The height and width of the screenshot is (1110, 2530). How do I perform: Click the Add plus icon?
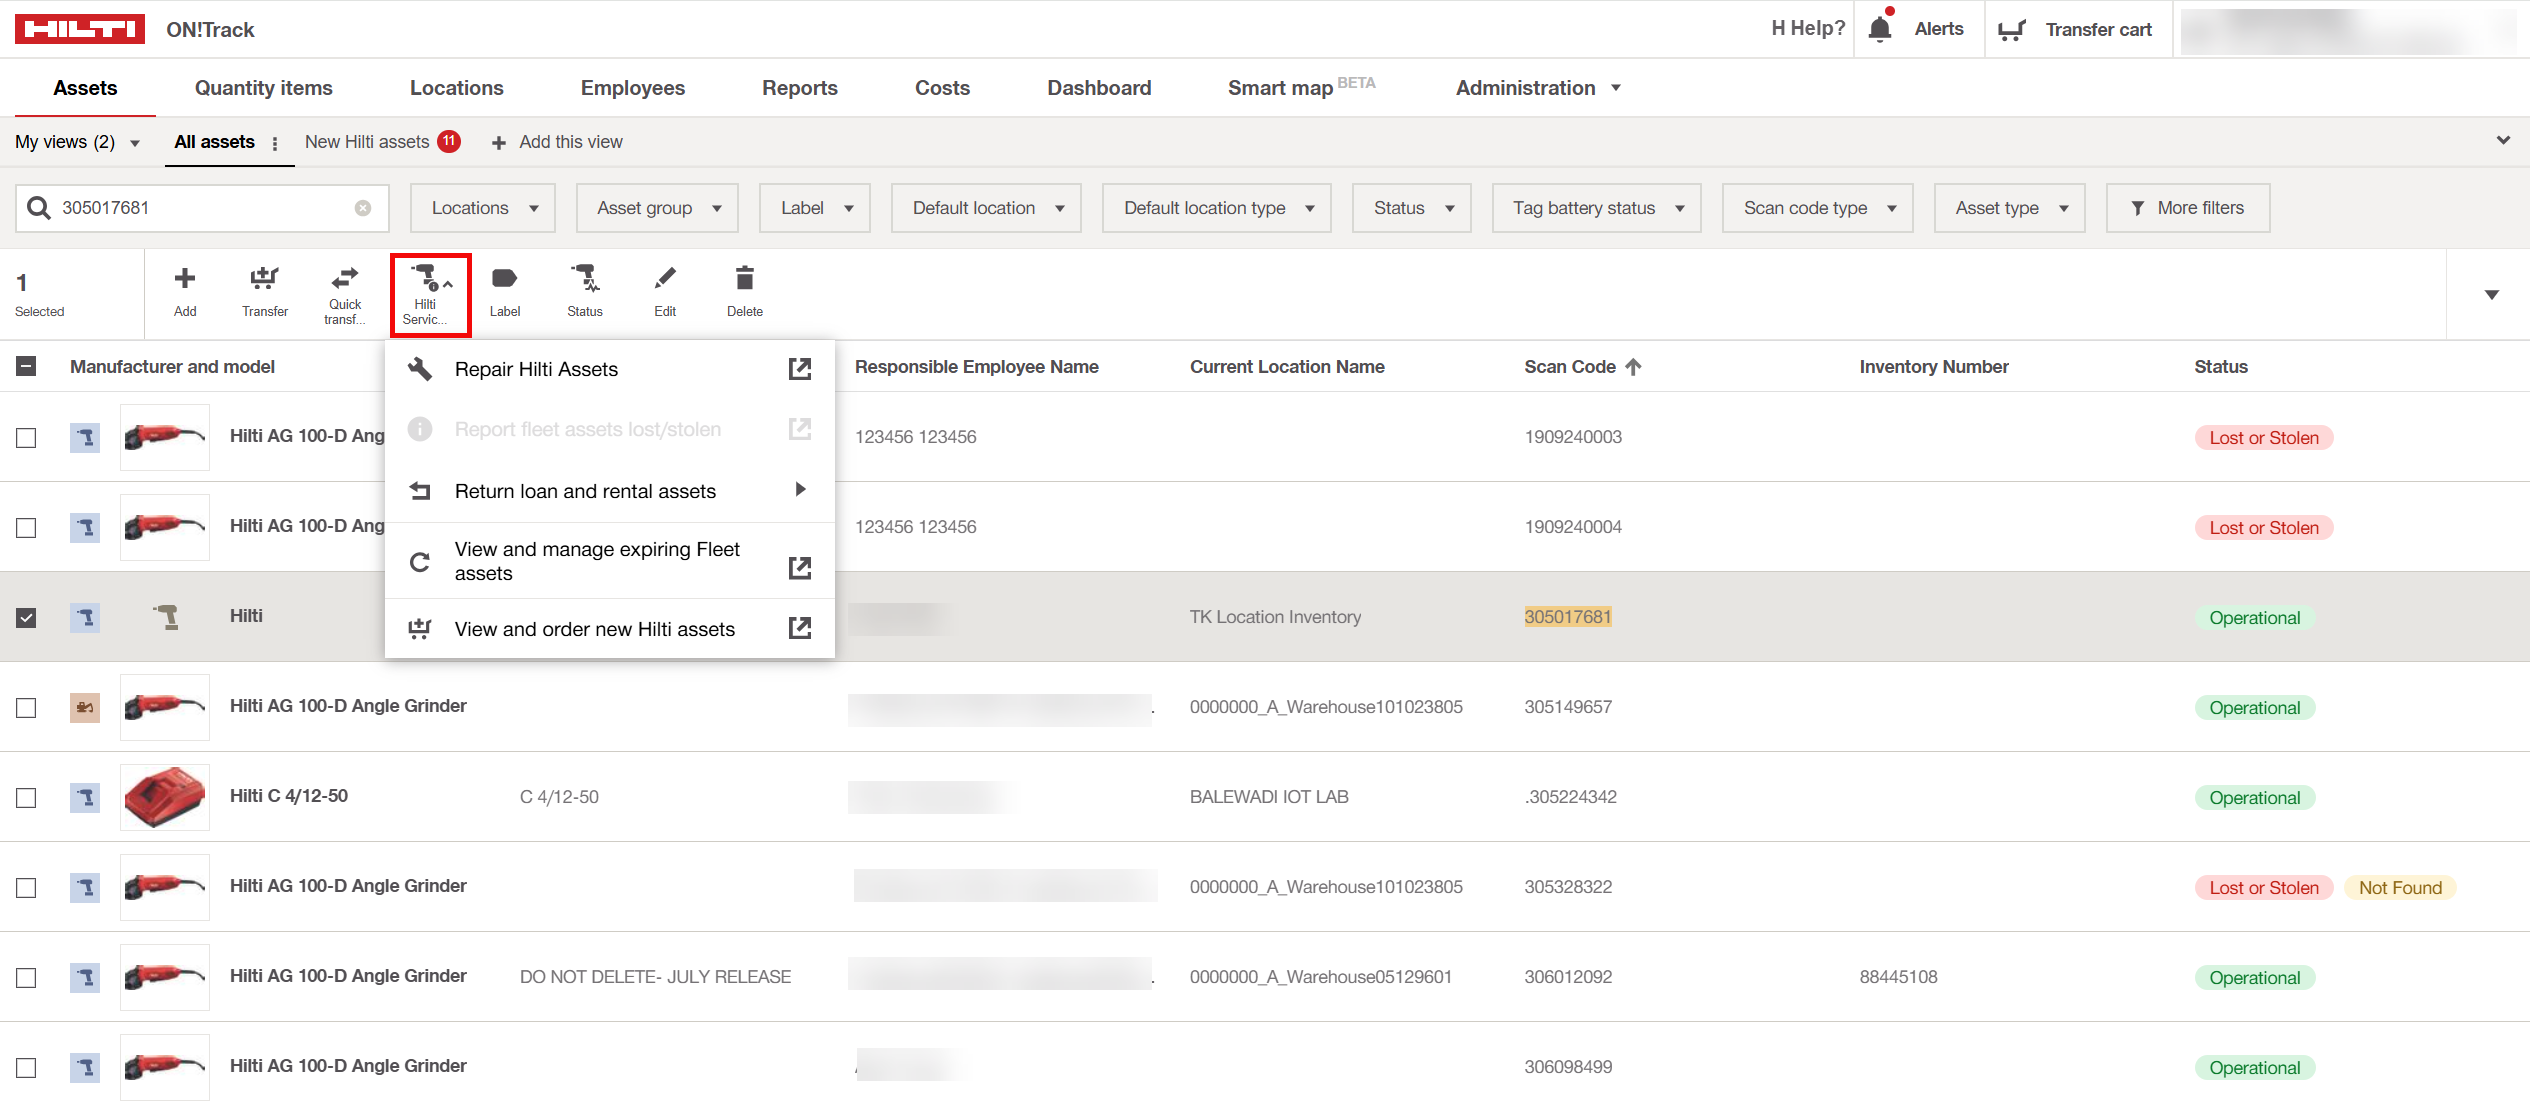click(x=185, y=279)
